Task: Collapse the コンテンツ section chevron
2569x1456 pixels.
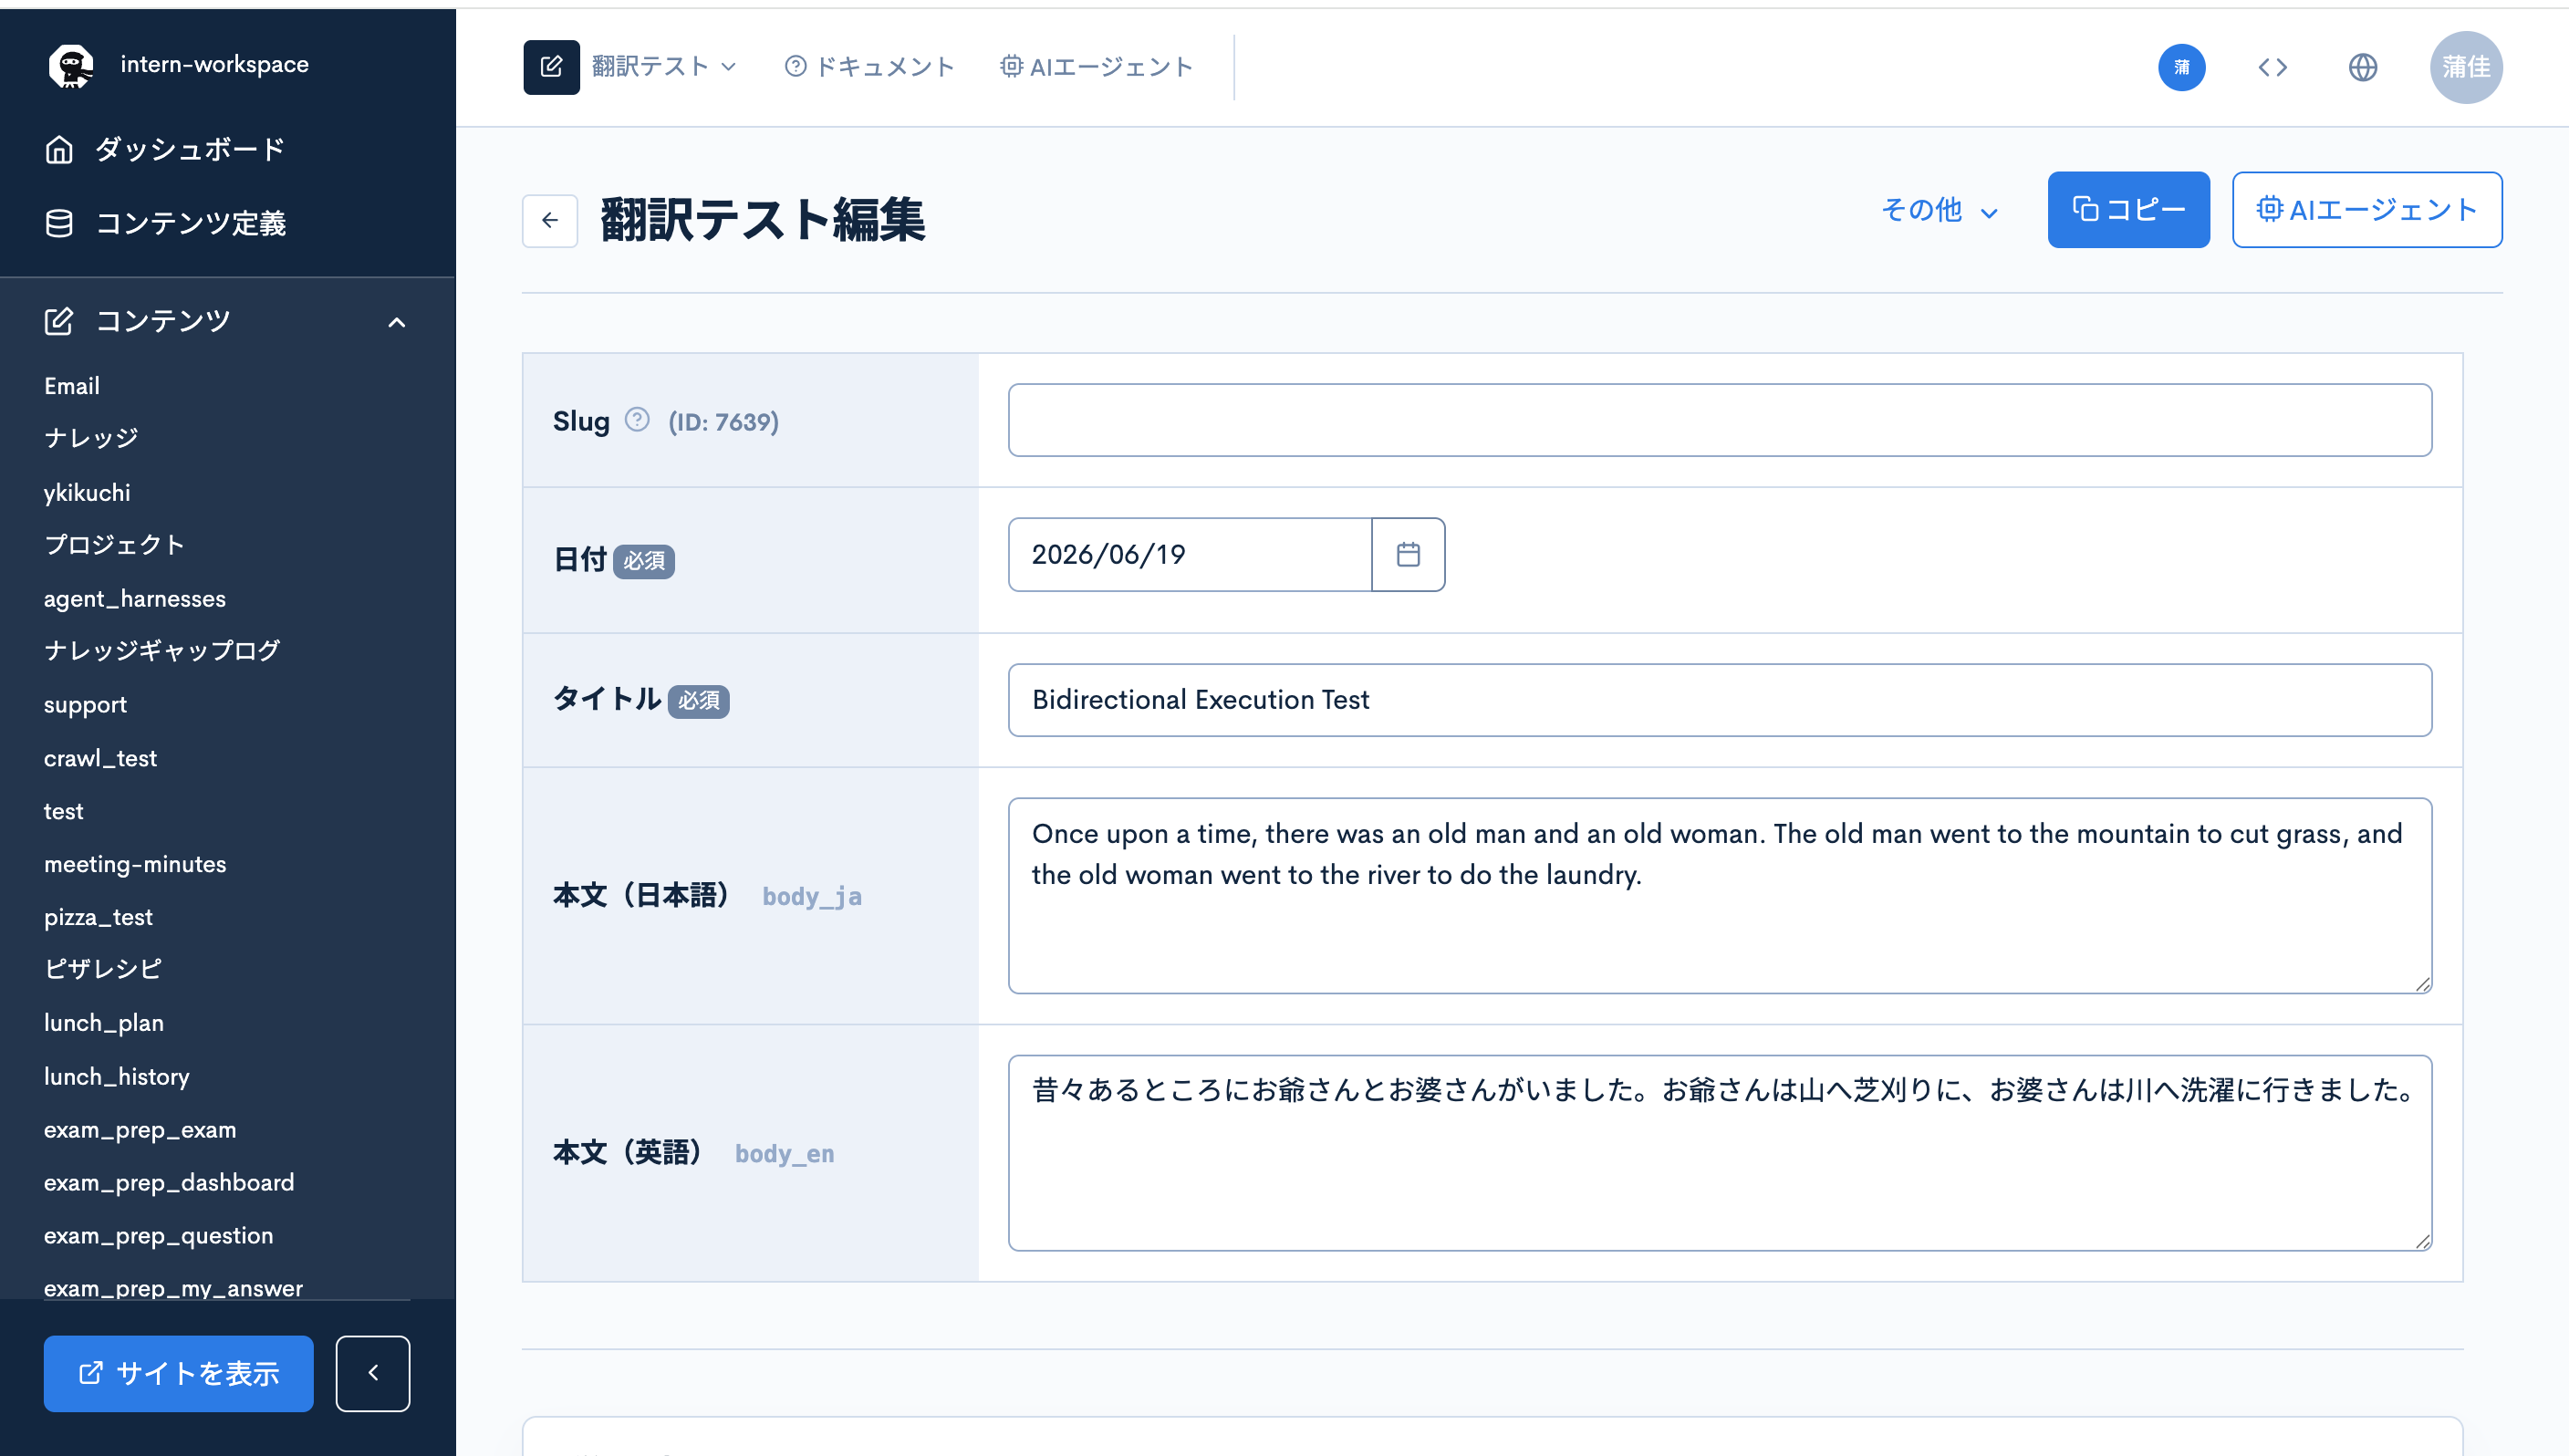Action: pyautogui.click(x=397, y=322)
